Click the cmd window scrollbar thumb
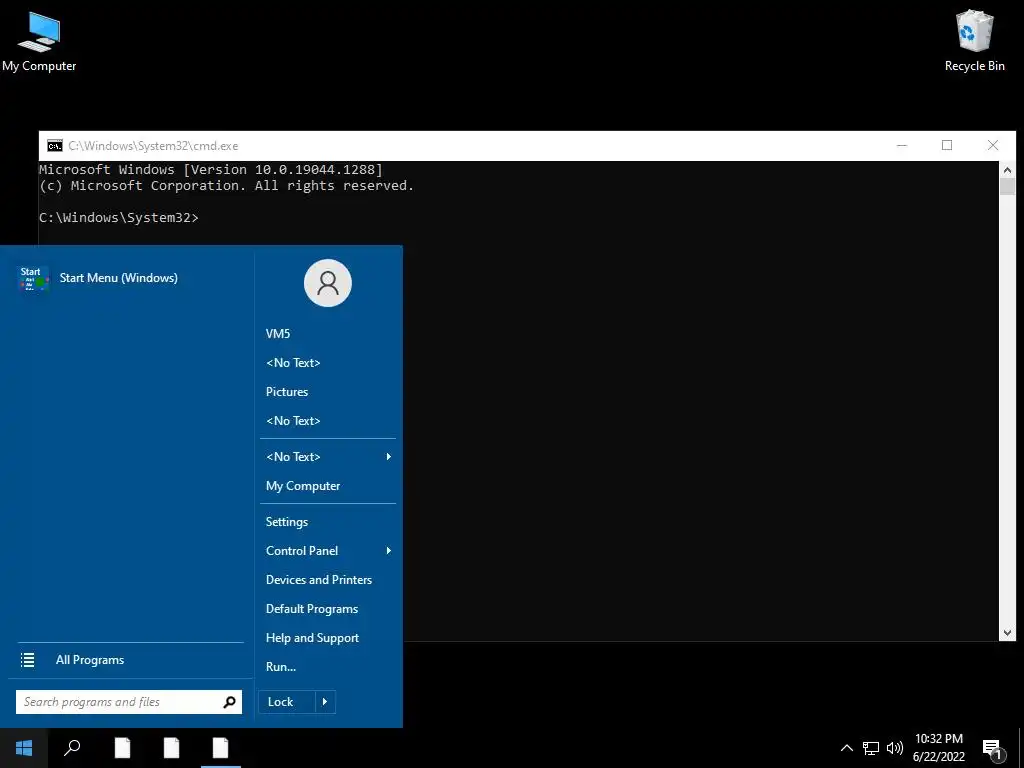This screenshot has width=1024, height=768. click(x=1007, y=186)
